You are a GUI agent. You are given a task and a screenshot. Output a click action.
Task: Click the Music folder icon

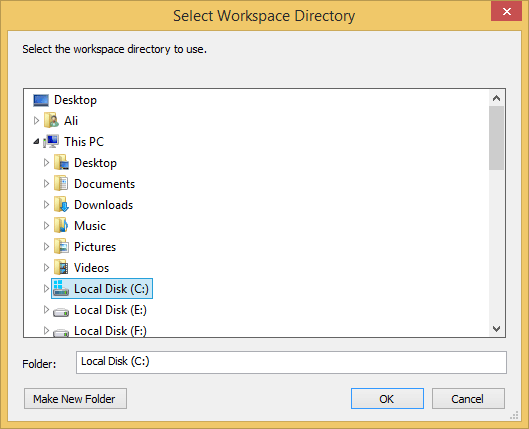point(61,225)
